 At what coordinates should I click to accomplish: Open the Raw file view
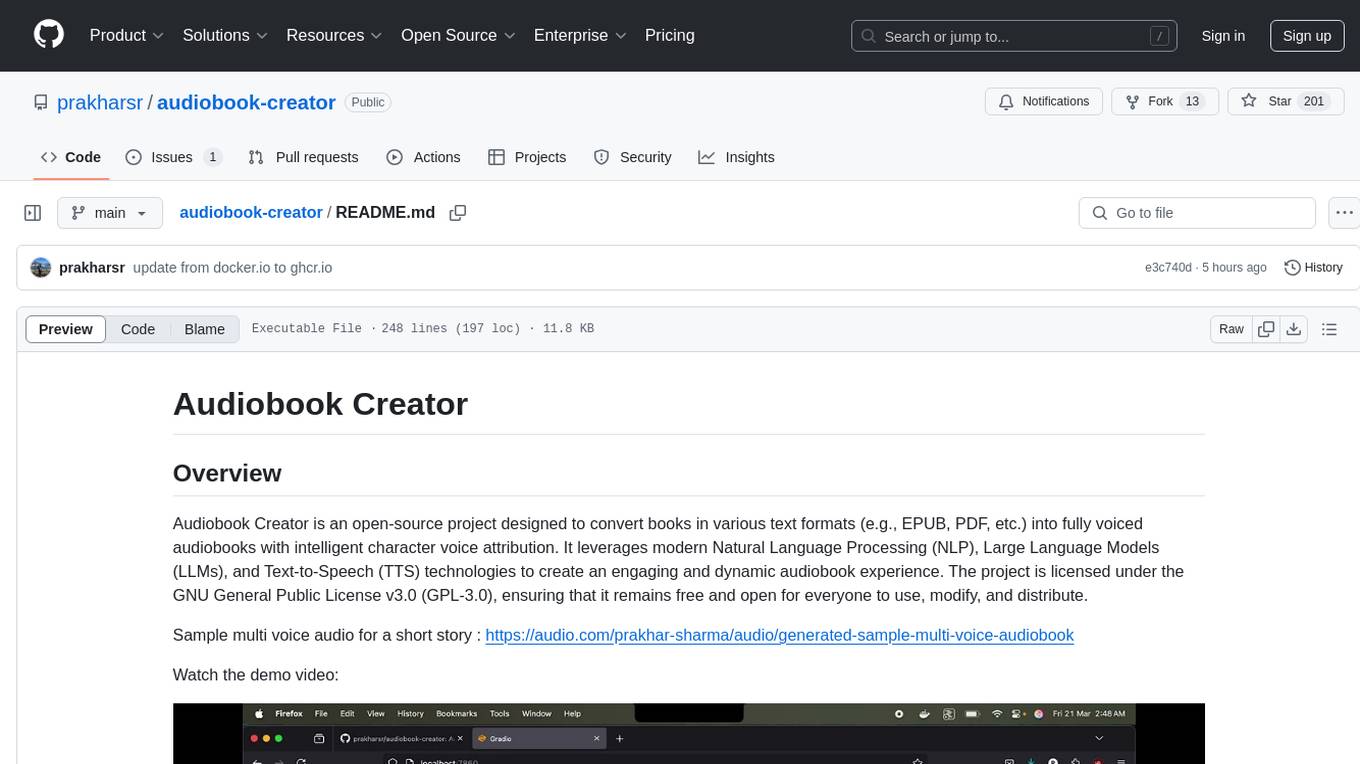(1231, 329)
